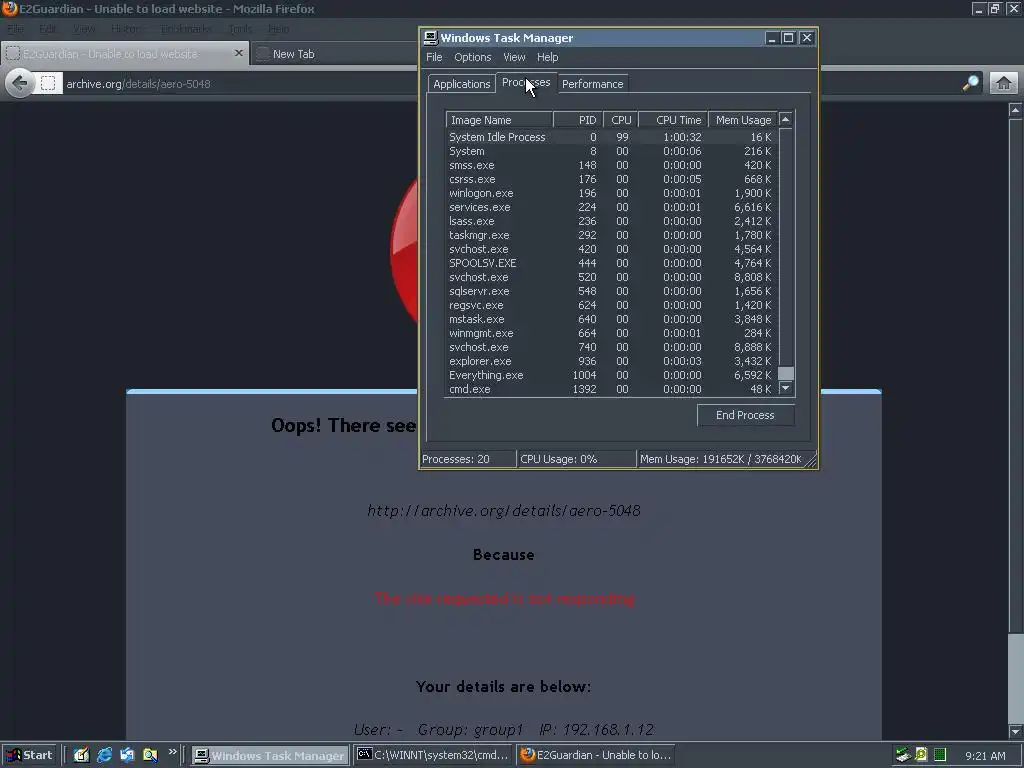Click the magnifier search icon in the Firefox toolbar
The image size is (1024, 768).
970,83
